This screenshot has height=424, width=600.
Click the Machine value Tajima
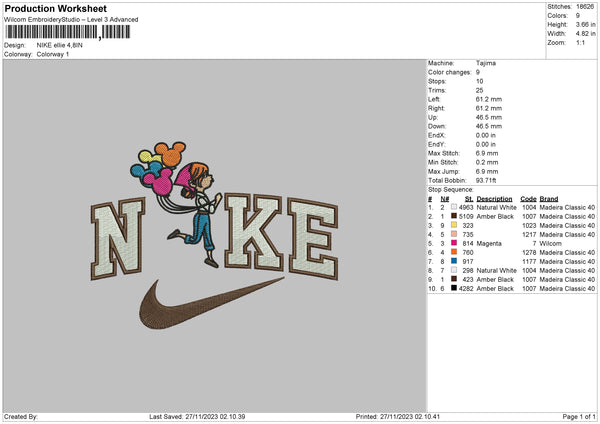click(486, 63)
